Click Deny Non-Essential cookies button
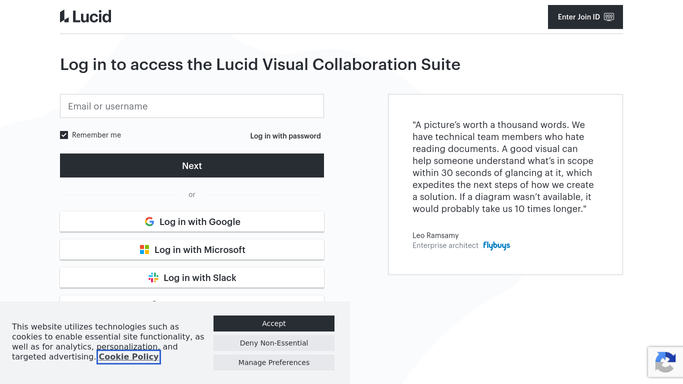The height and width of the screenshot is (384, 683). click(x=274, y=343)
